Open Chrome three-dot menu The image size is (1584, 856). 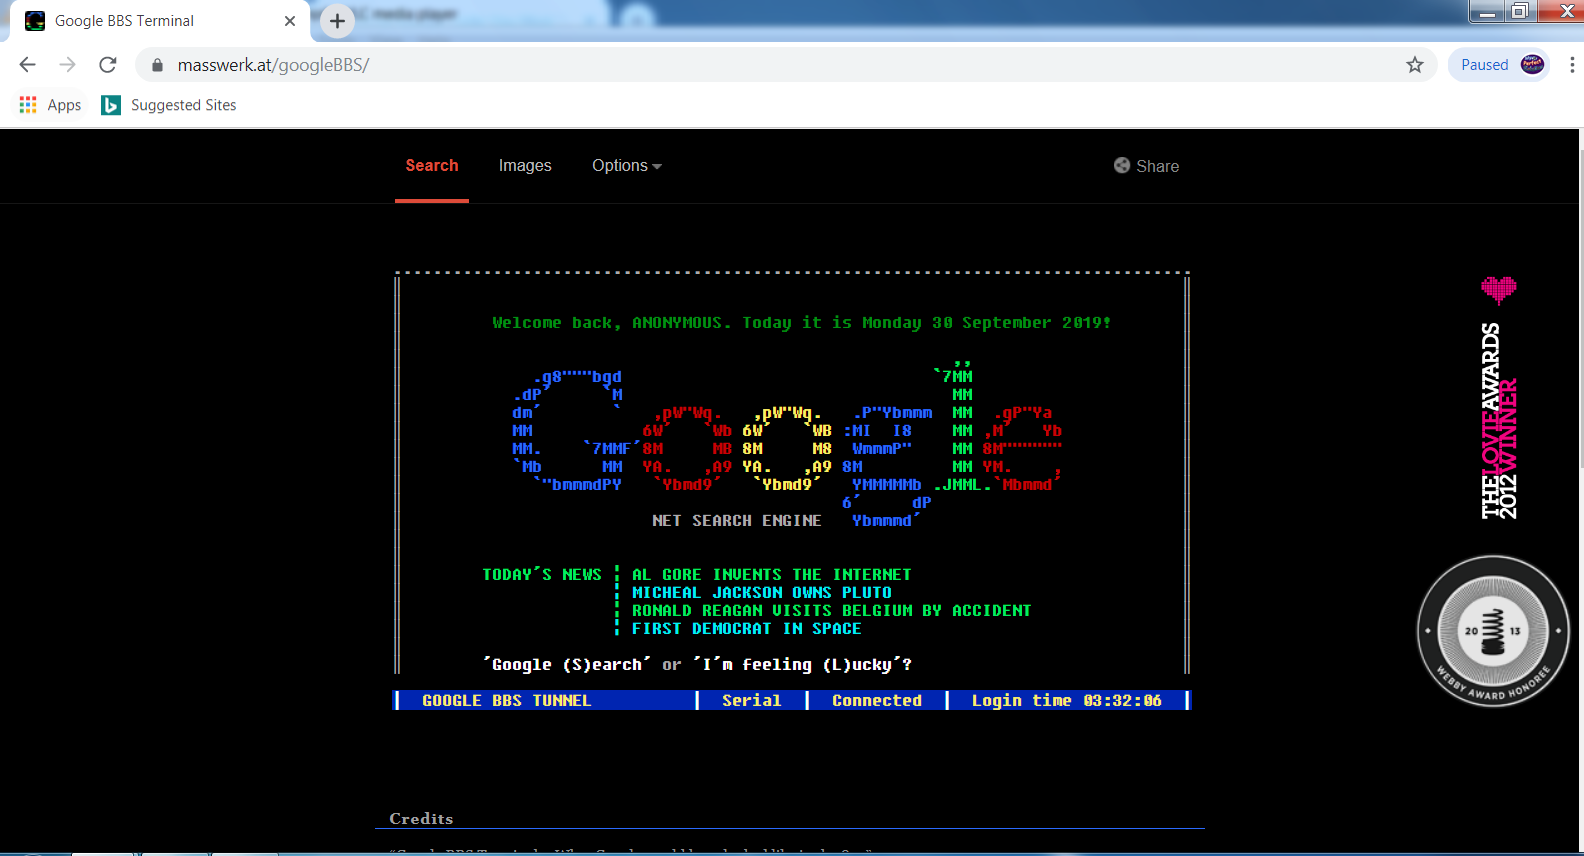click(x=1571, y=65)
